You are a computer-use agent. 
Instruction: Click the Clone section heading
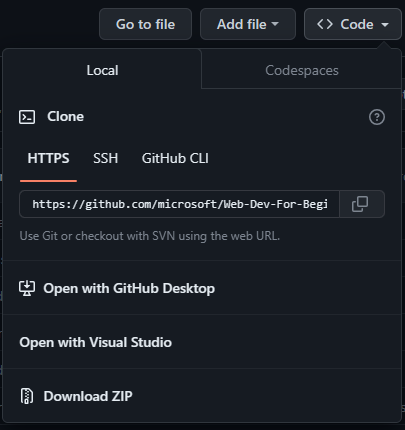click(x=65, y=117)
